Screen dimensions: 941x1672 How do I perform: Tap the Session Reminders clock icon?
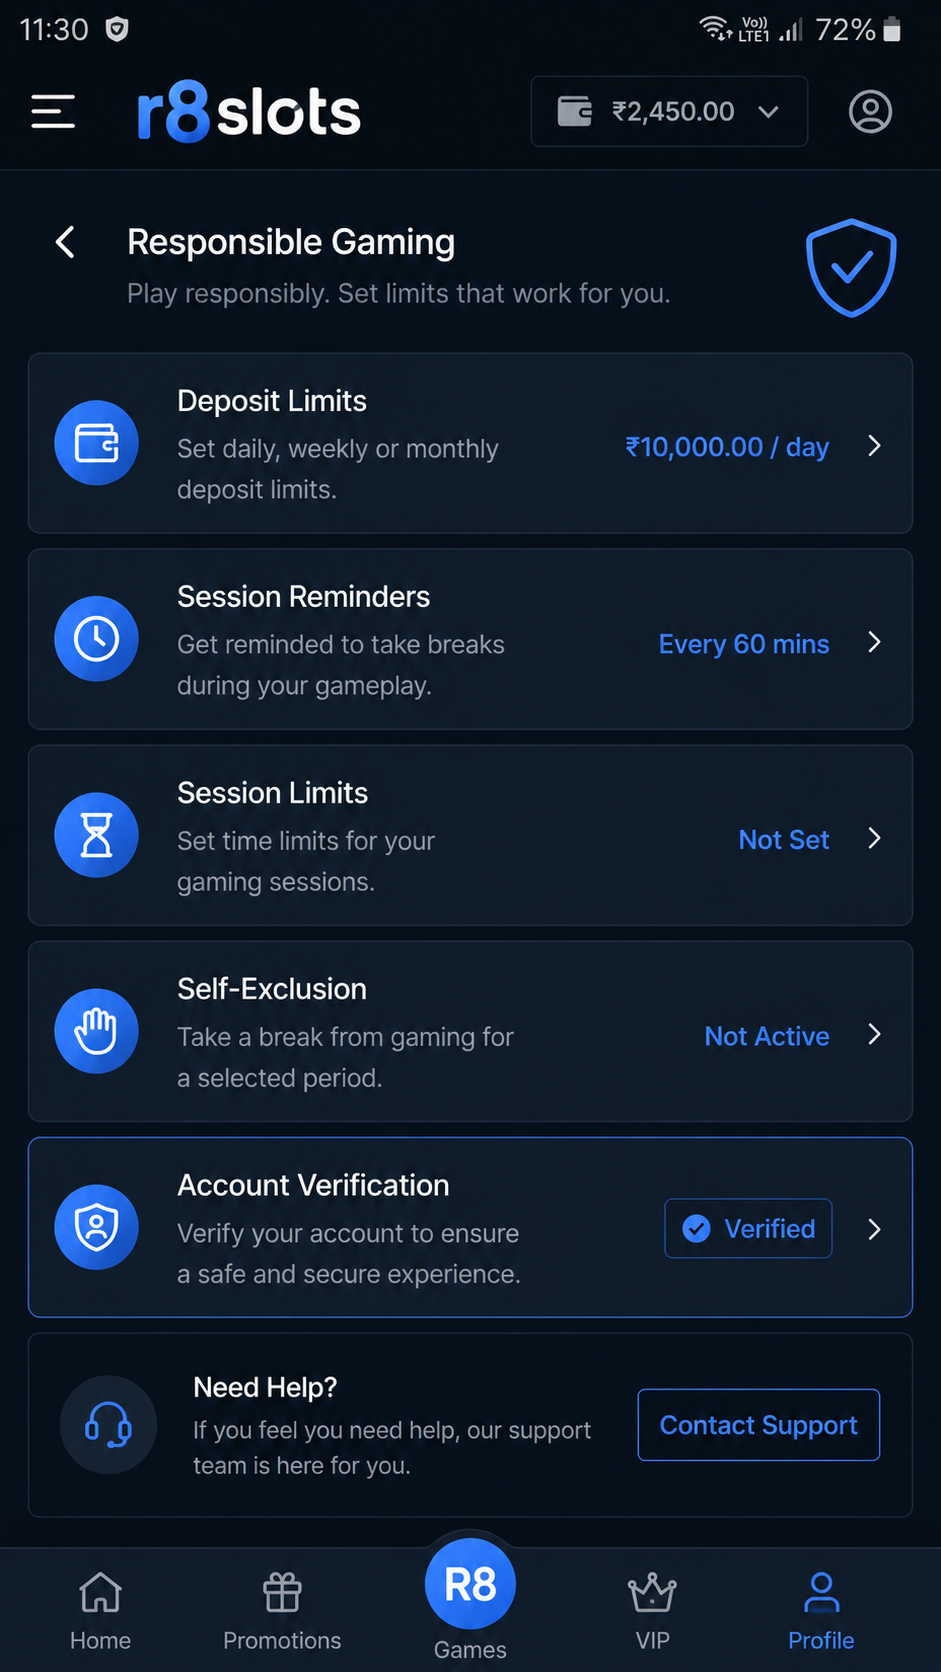point(96,639)
